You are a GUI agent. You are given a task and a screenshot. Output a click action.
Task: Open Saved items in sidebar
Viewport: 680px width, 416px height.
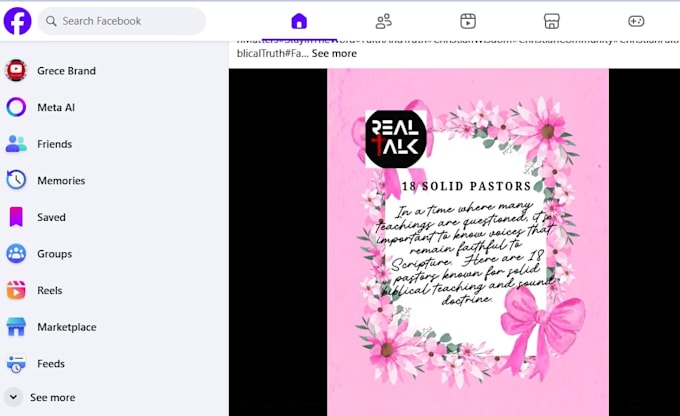pyautogui.click(x=51, y=217)
